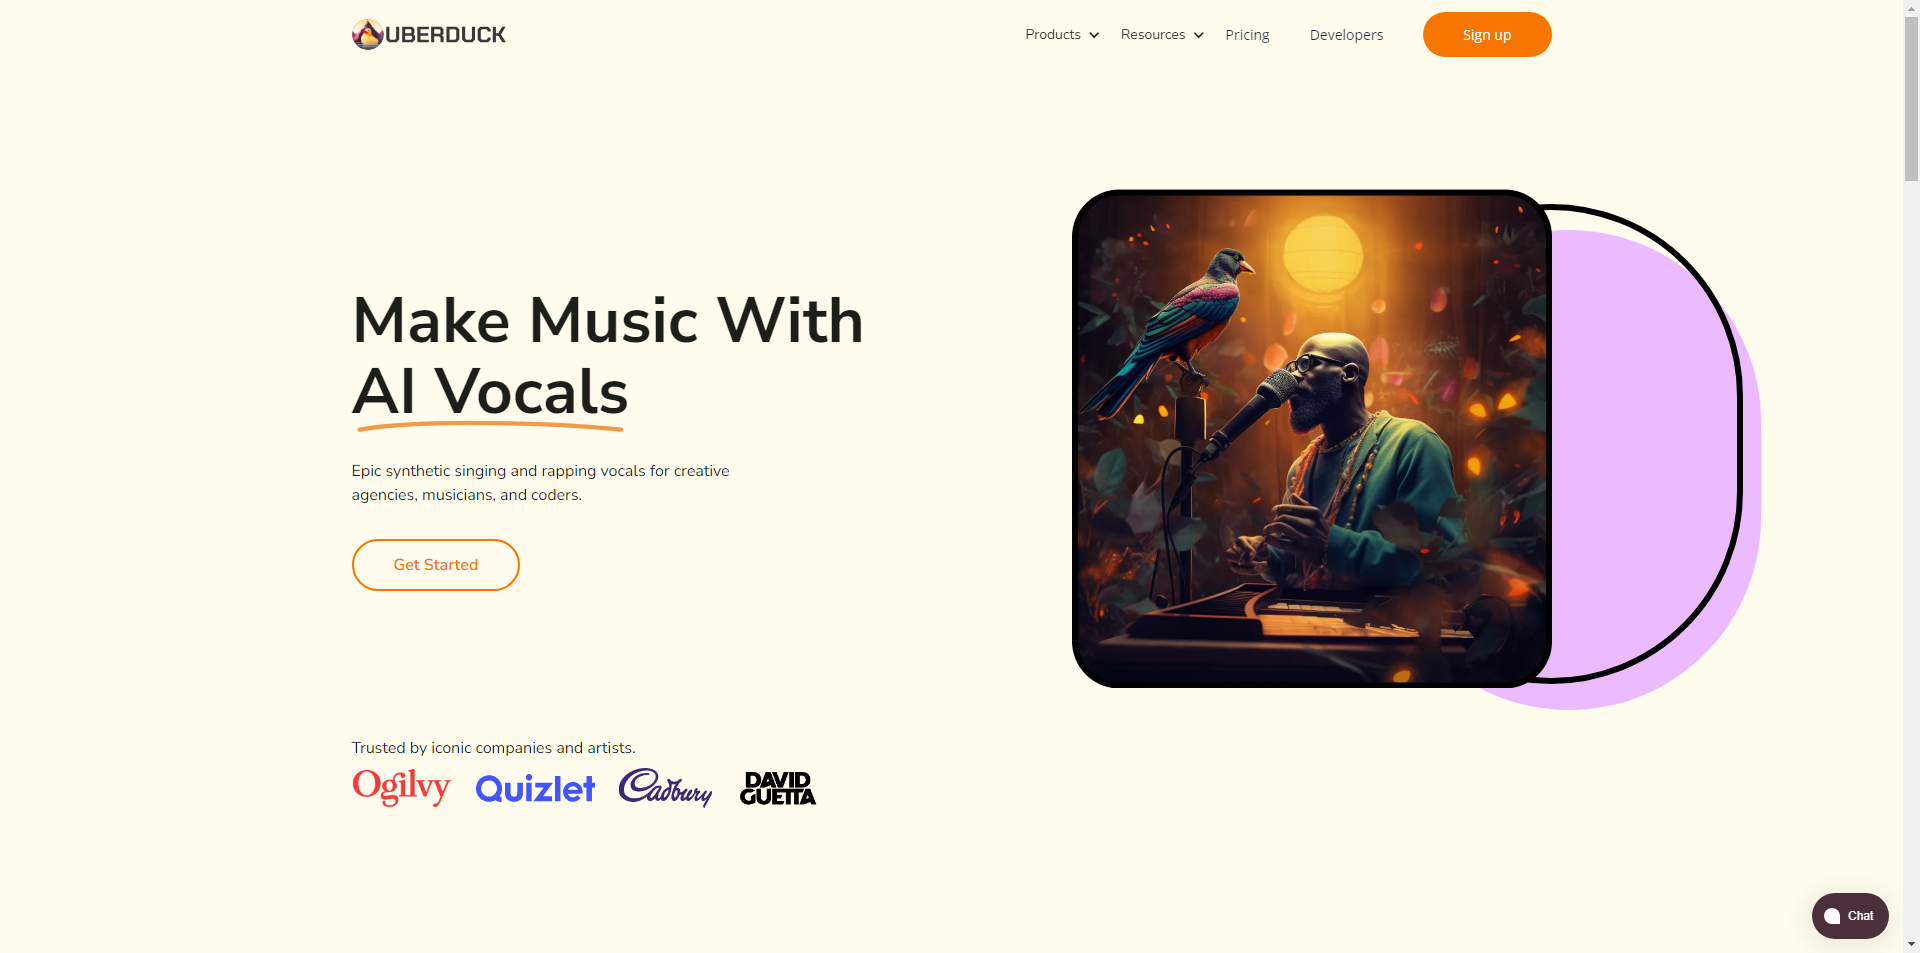
Task: Go to the Pricing page
Action: point(1247,35)
